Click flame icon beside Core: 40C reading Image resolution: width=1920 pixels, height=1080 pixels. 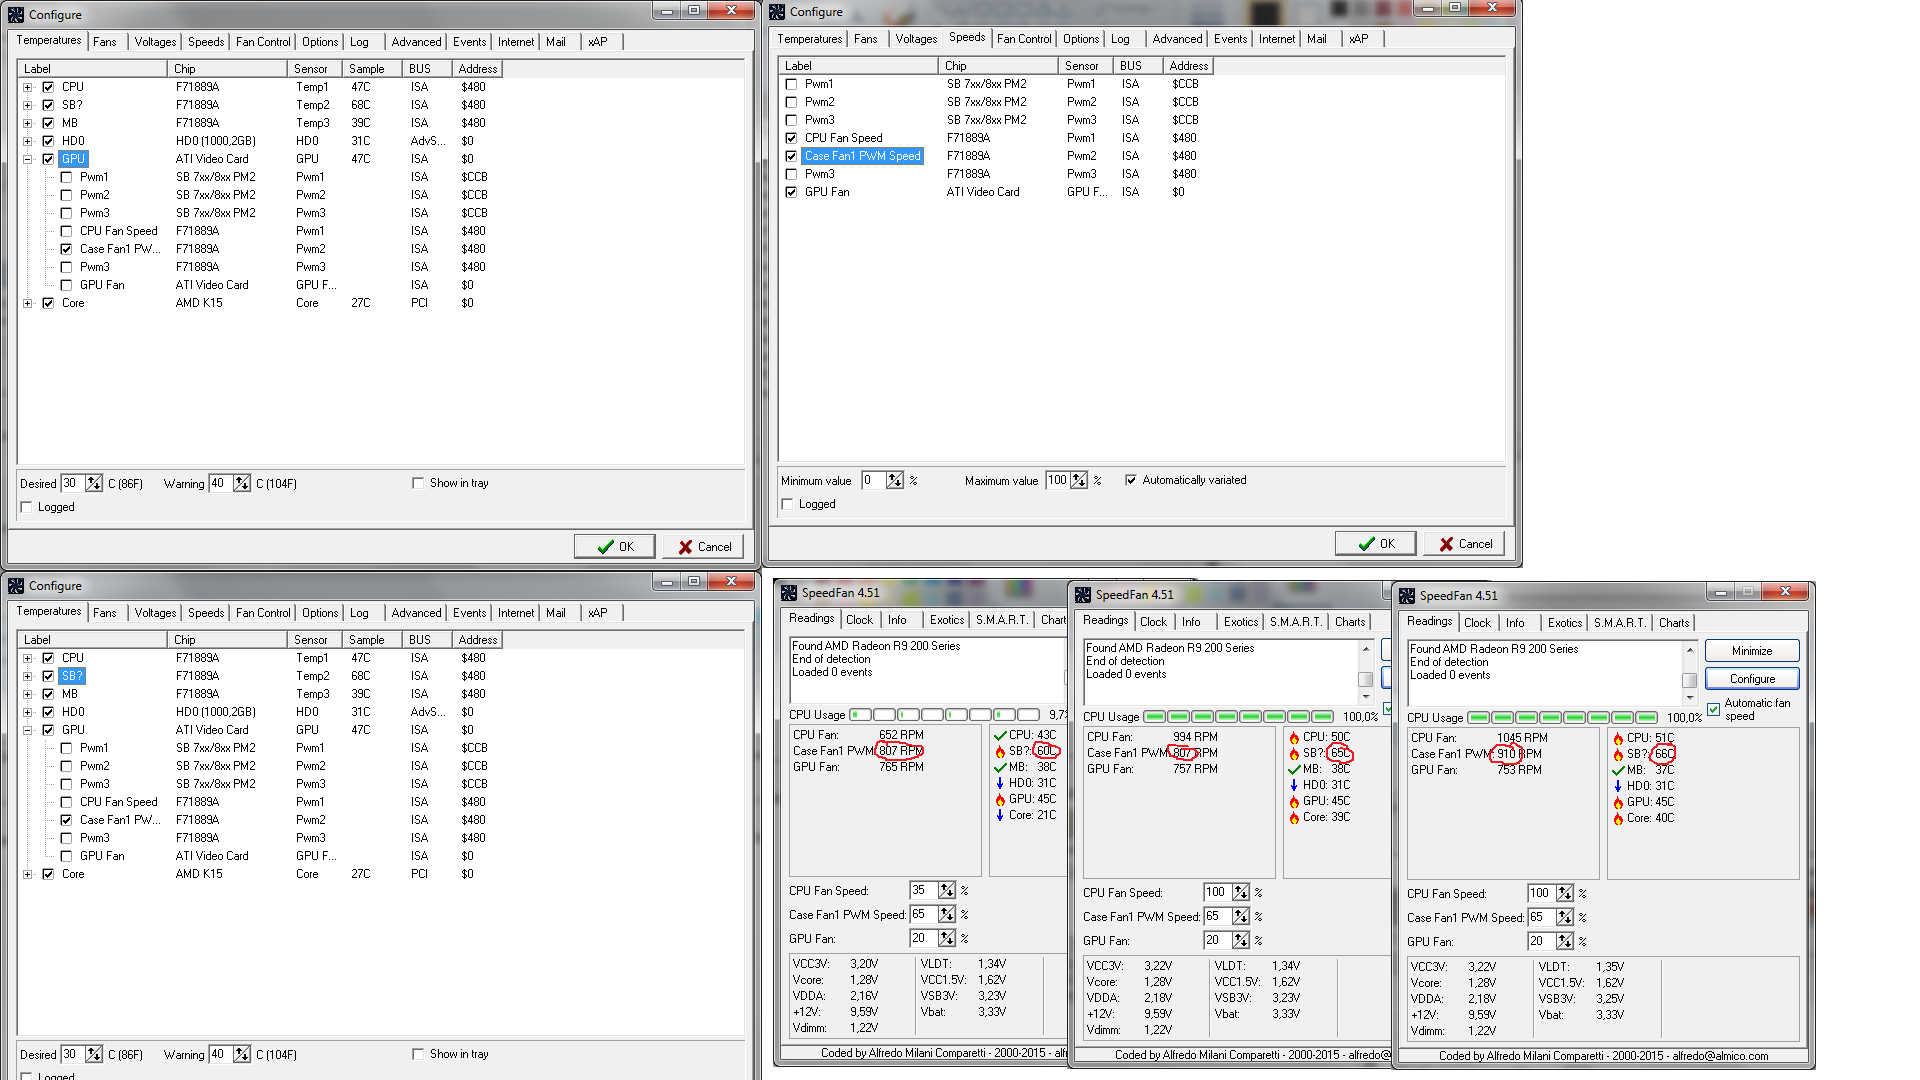click(1618, 819)
